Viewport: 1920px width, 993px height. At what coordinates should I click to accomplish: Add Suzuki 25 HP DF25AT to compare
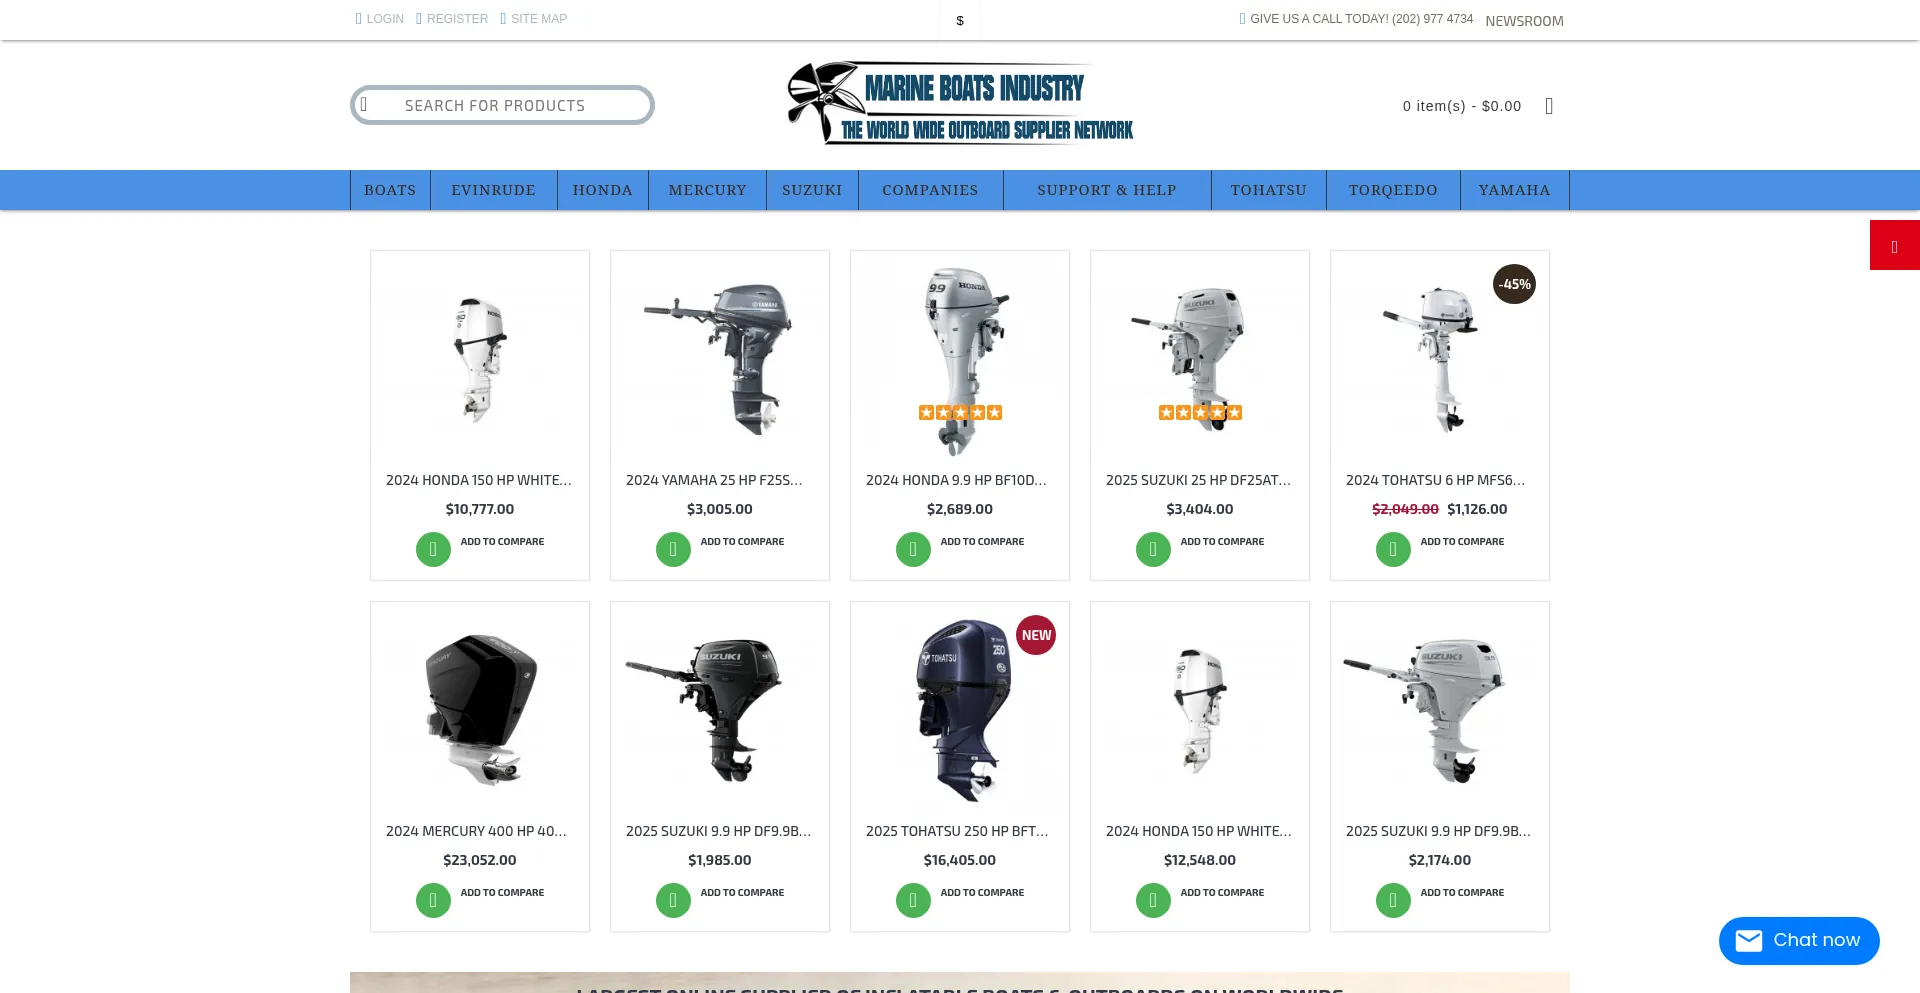[x=1222, y=542]
